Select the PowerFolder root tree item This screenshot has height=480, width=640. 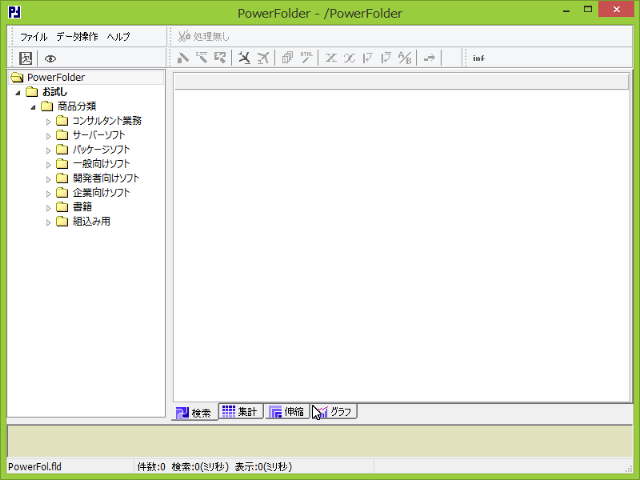tap(56, 77)
